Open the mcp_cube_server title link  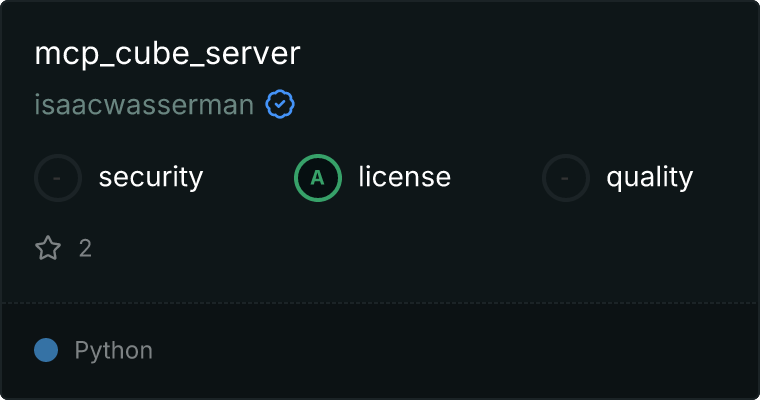167,54
